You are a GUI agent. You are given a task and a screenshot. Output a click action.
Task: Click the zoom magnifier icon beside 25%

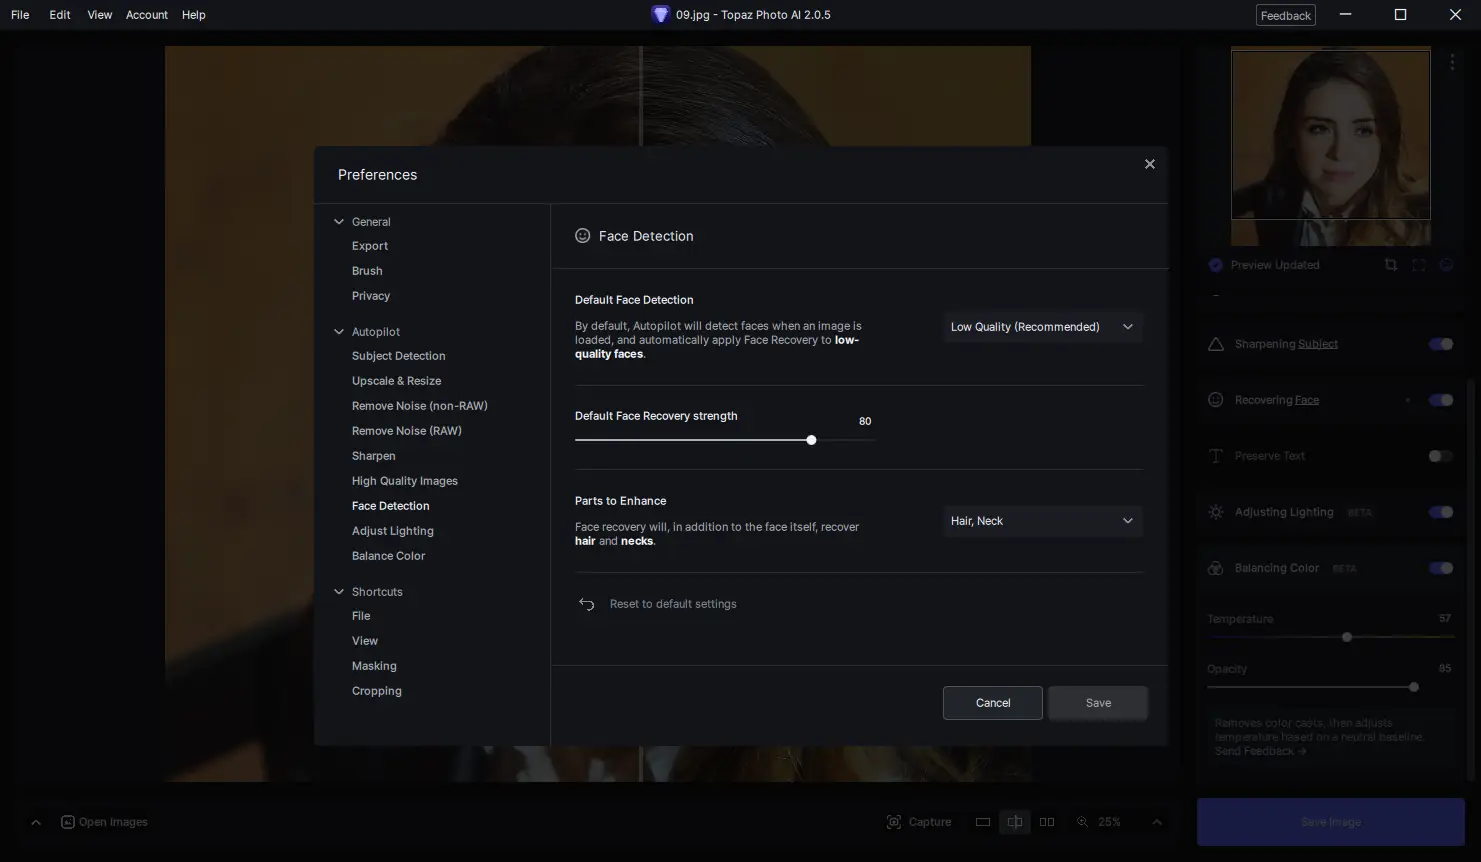[x=1082, y=822]
